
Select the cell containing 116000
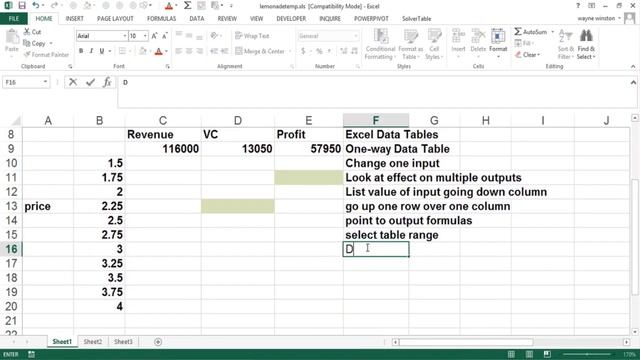[x=163, y=149]
